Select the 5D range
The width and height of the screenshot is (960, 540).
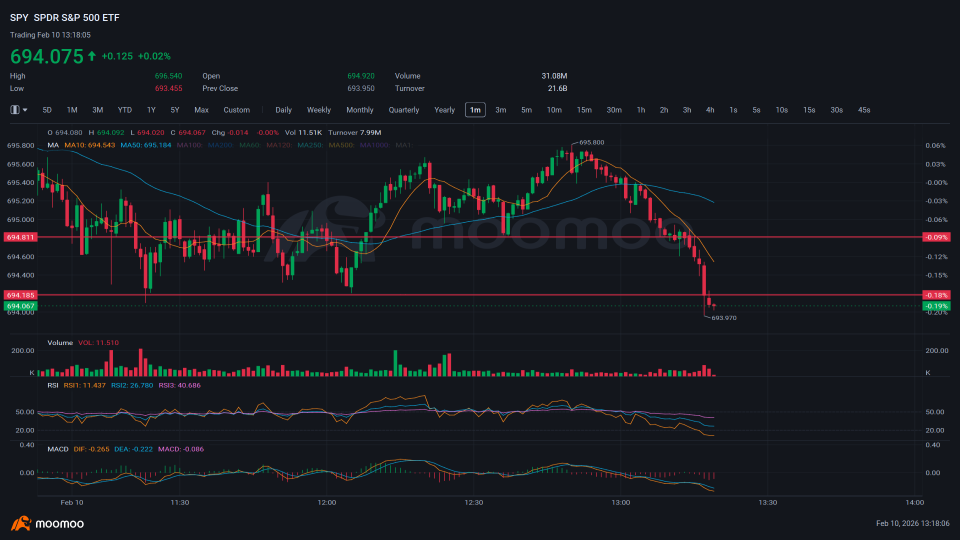click(47, 110)
